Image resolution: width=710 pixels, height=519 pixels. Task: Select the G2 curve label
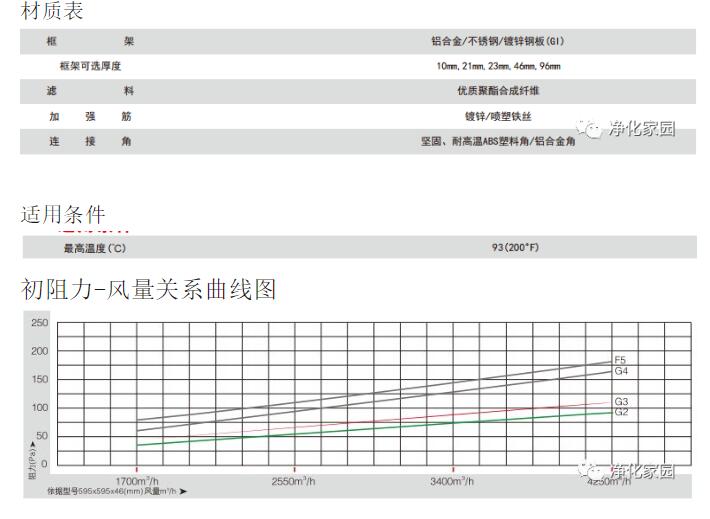click(x=621, y=412)
